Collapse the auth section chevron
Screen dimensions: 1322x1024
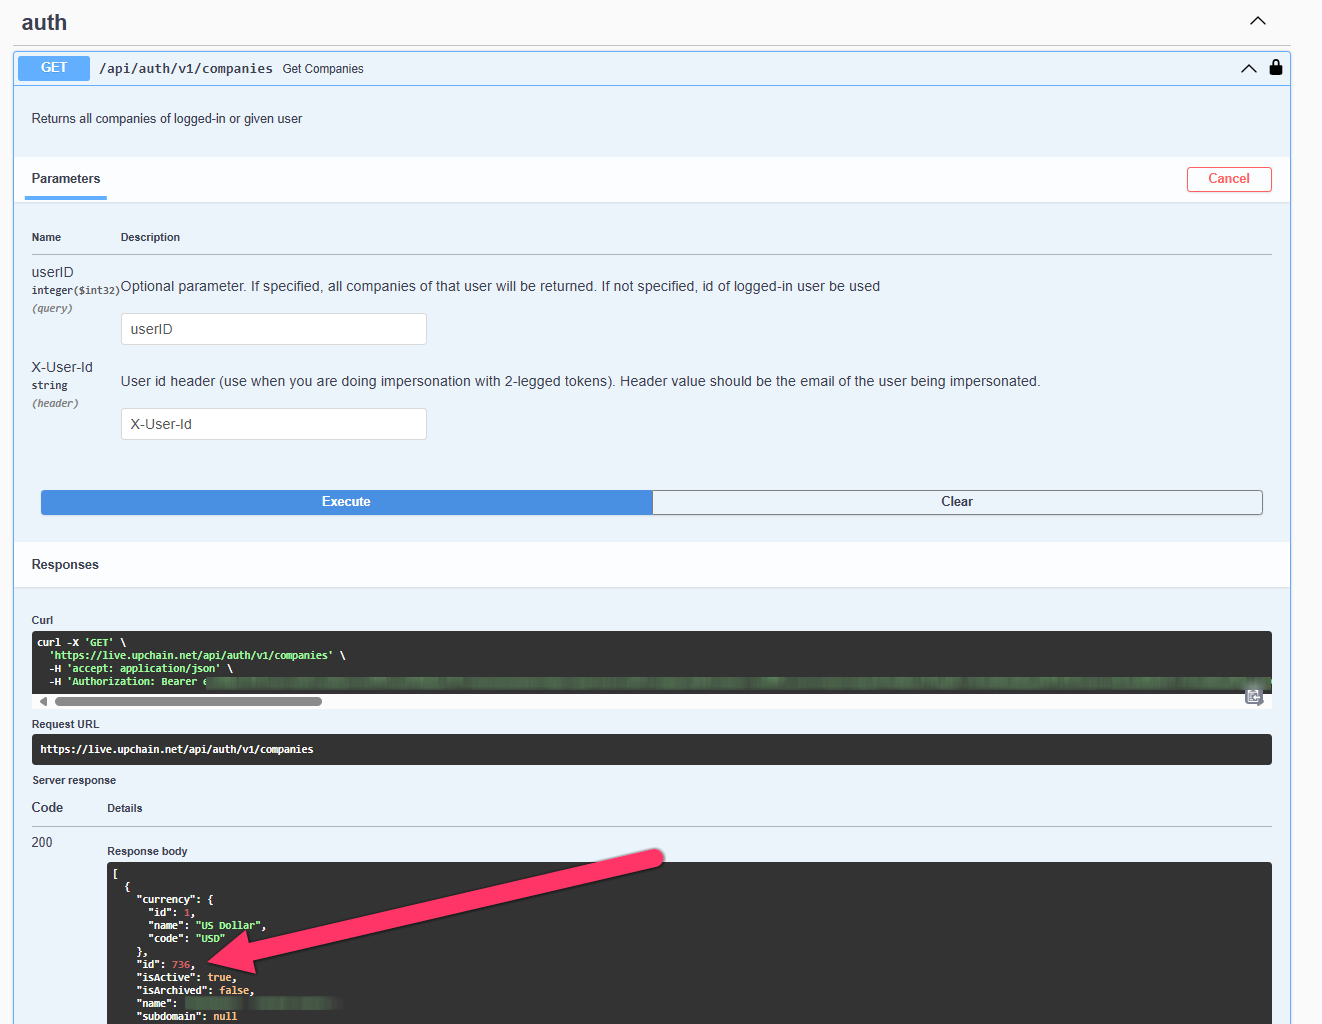pyautogui.click(x=1257, y=20)
